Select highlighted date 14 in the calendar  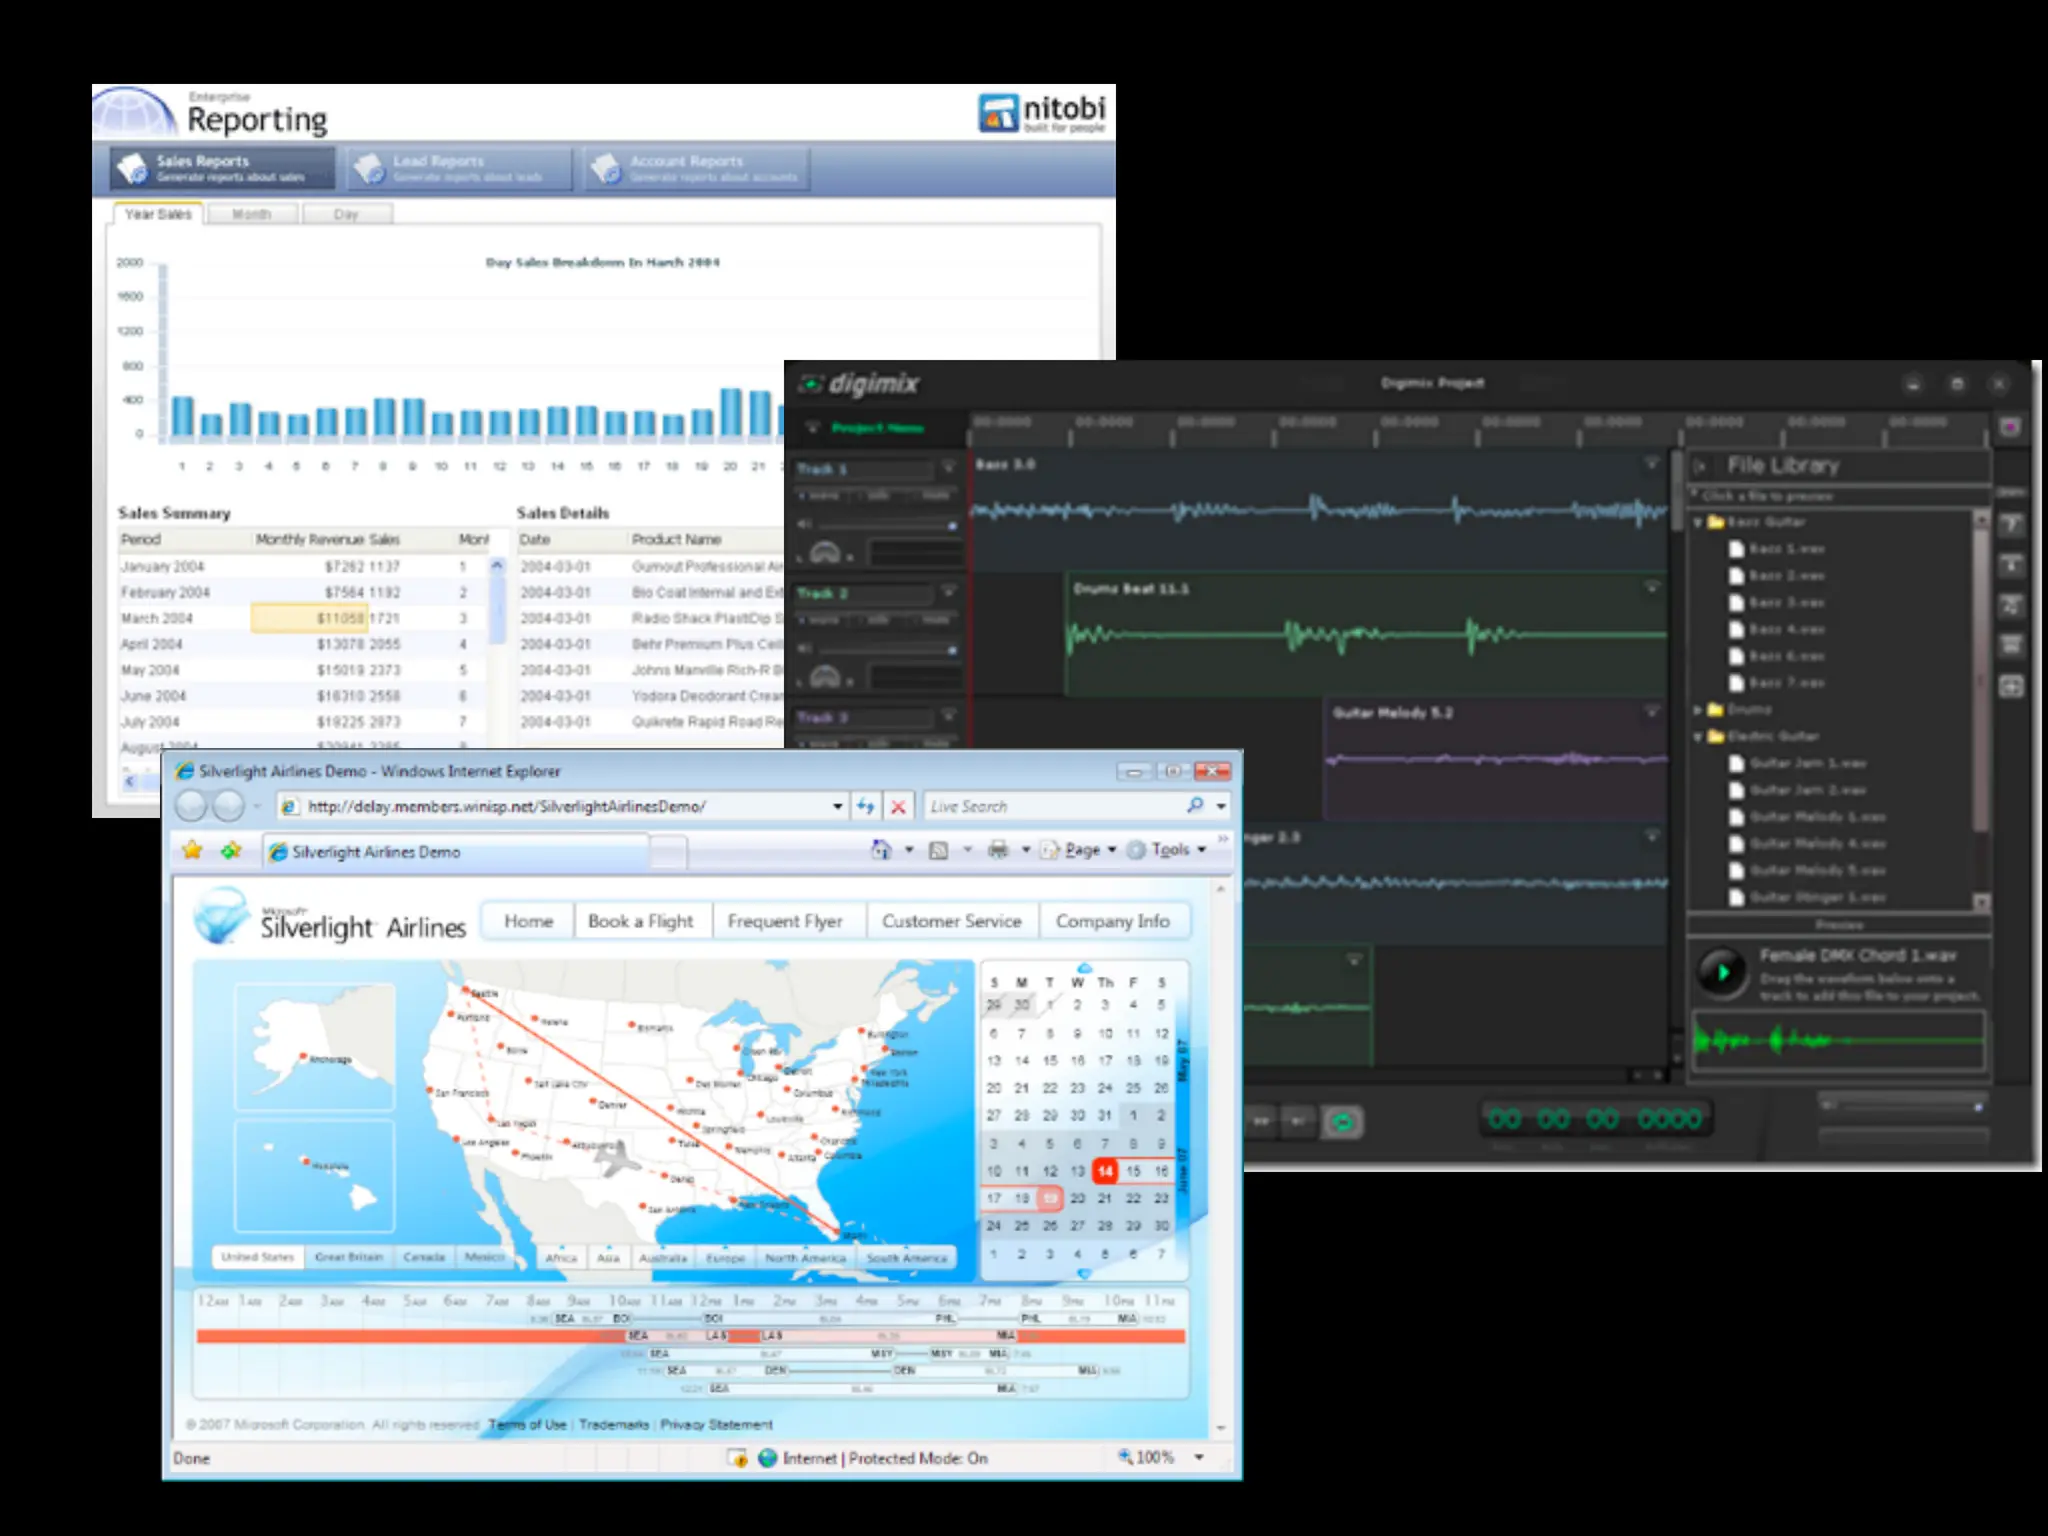point(1104,1170)
